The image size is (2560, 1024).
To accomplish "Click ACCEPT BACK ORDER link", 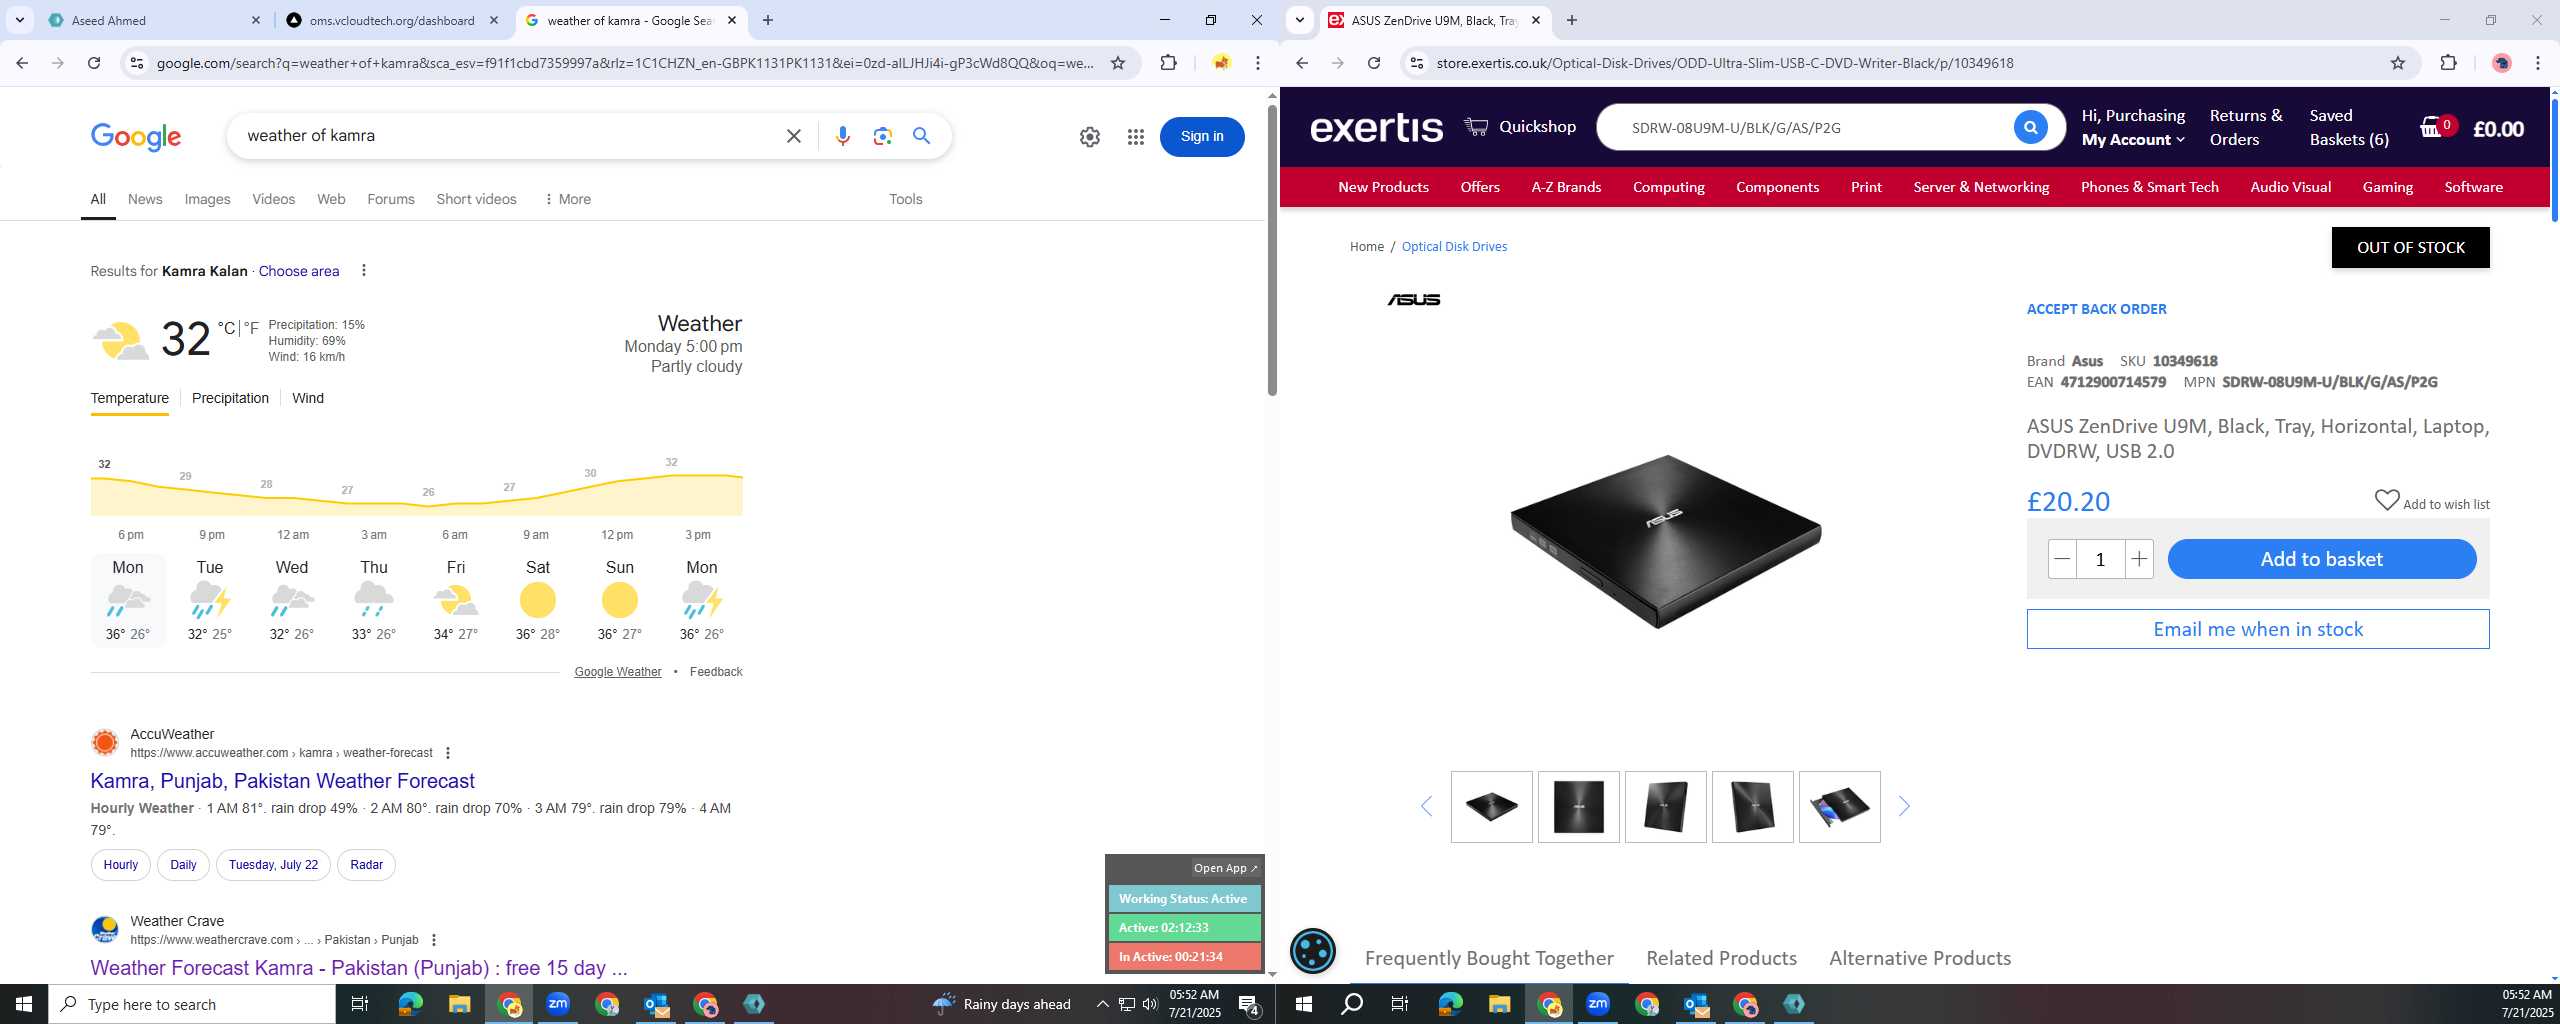I will (2096, 309).
